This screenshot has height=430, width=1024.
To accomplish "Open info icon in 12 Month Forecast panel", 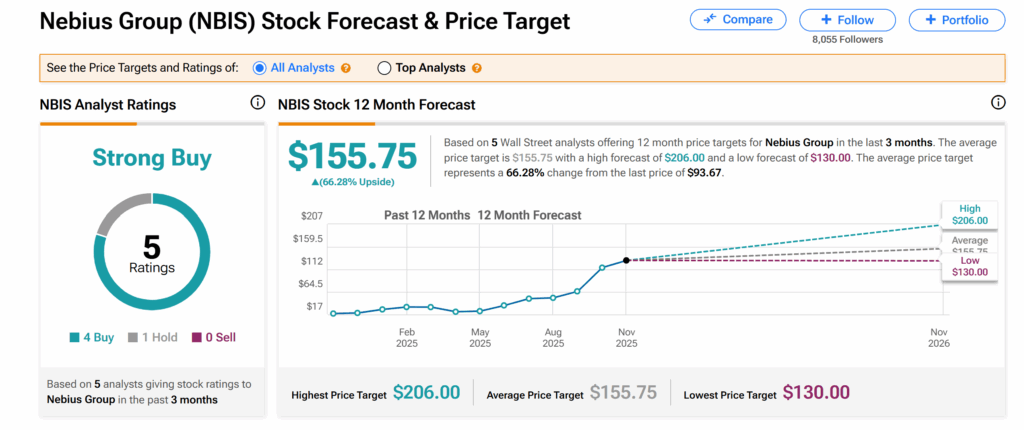I will pos(997,103).
